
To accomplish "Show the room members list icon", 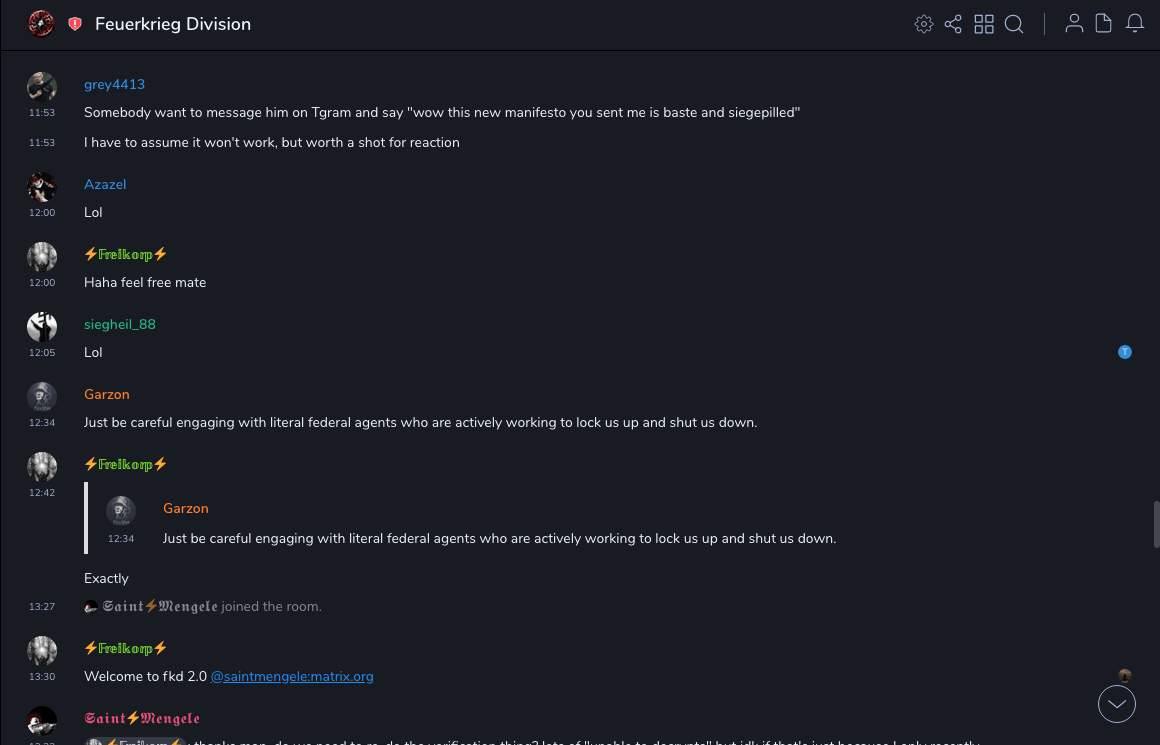I will (x=1074, y=24).
